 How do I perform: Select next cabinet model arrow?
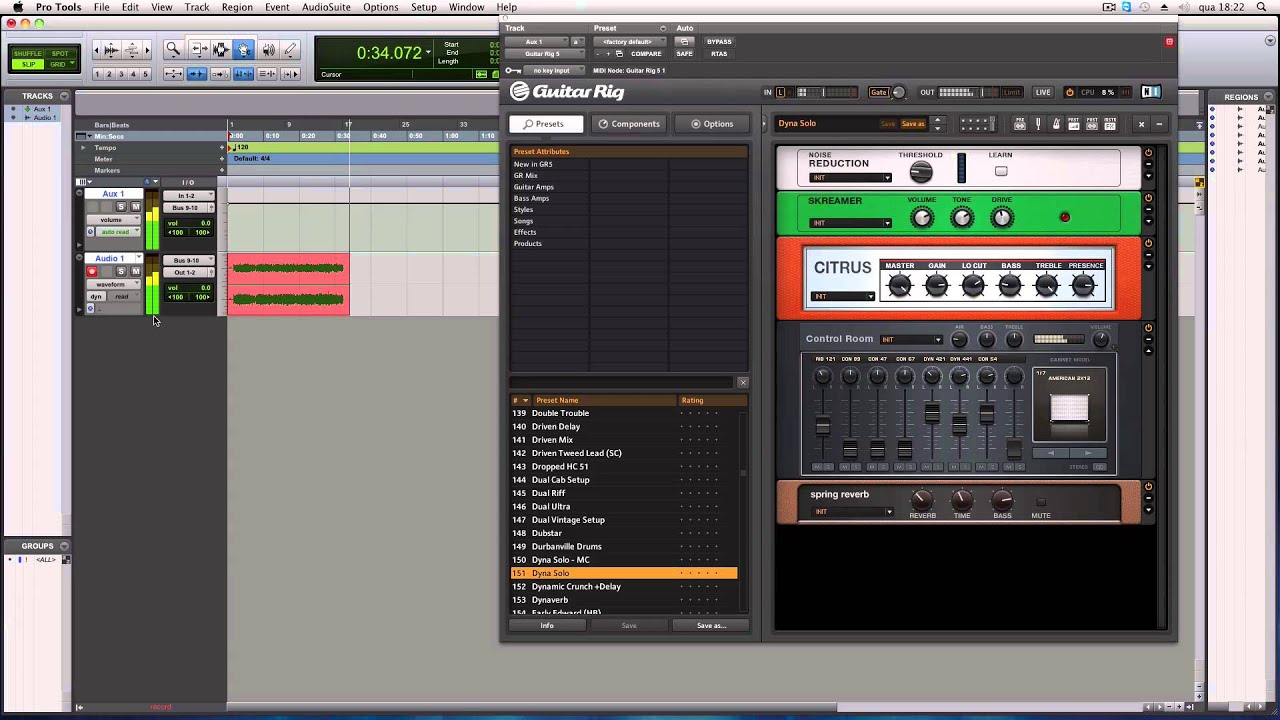tap(1088, 453)
